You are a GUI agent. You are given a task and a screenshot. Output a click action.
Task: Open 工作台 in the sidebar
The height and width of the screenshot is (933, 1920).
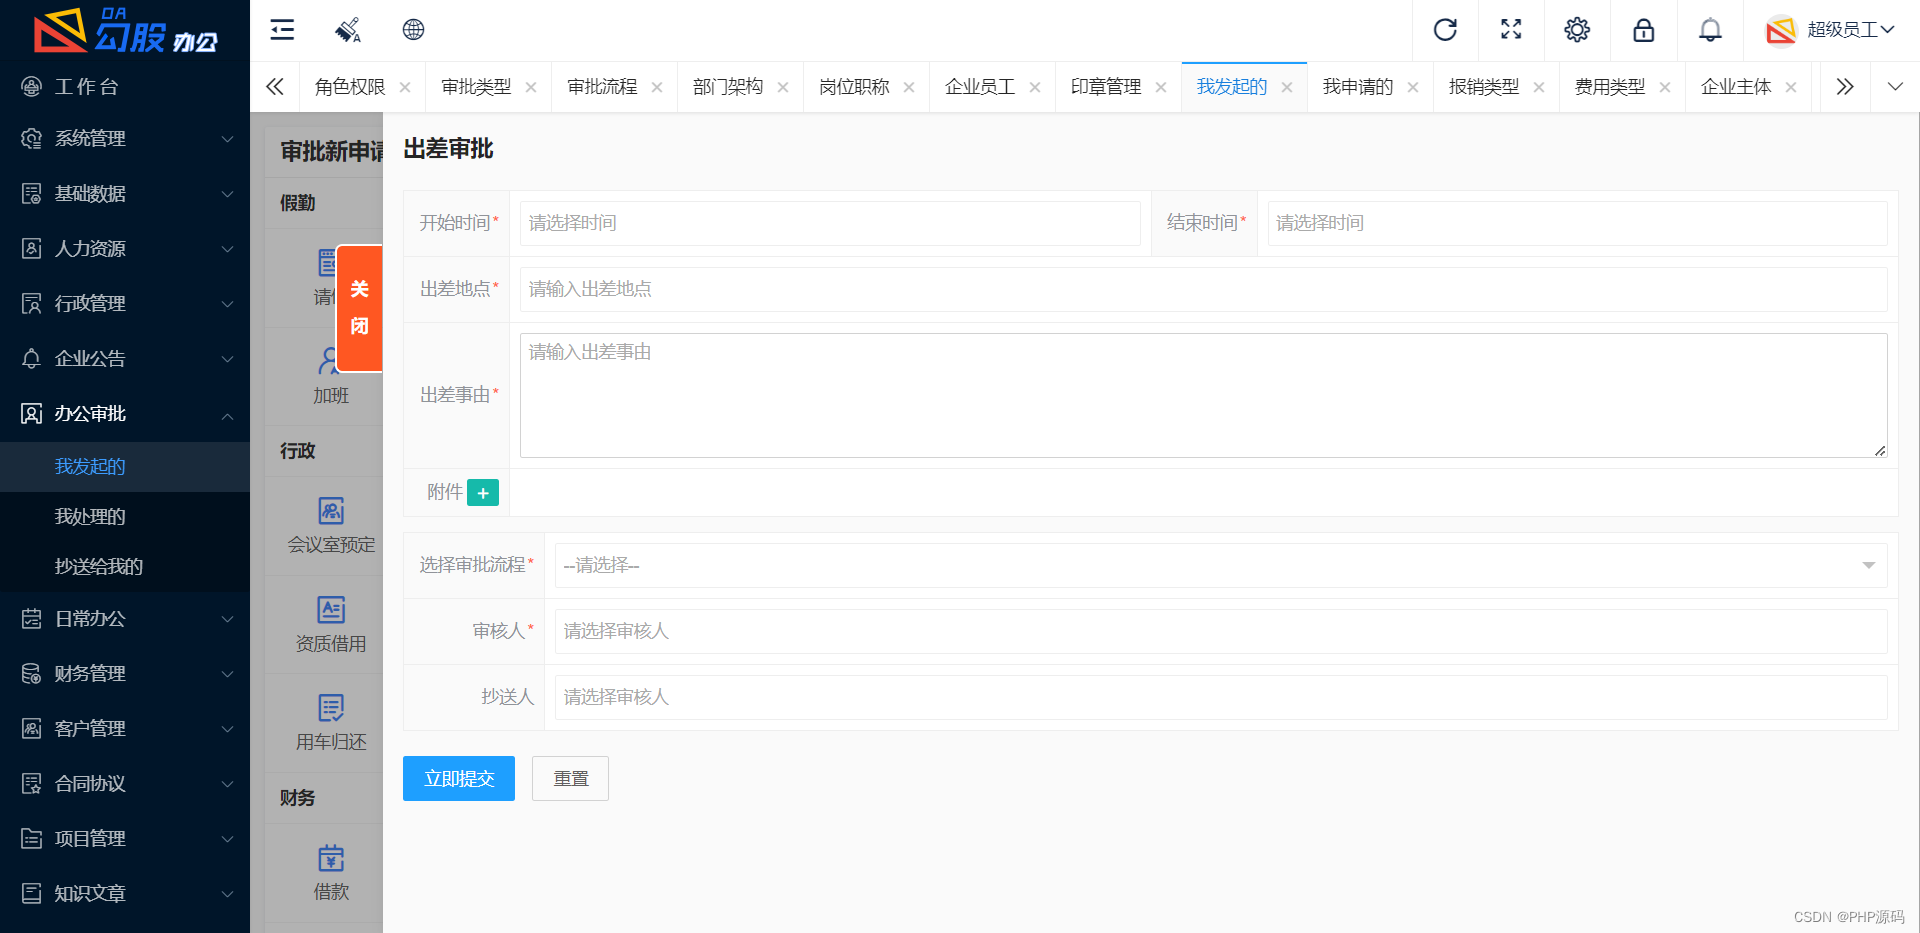coord(125,87)
